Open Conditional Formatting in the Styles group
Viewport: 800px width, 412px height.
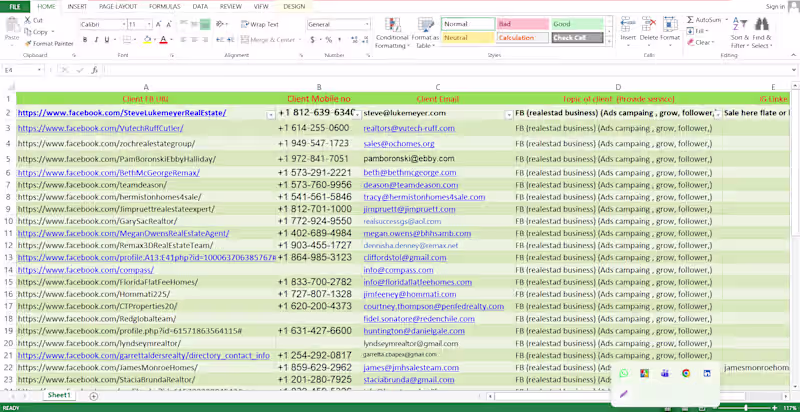pyautogui.click(x=392, y=33)
